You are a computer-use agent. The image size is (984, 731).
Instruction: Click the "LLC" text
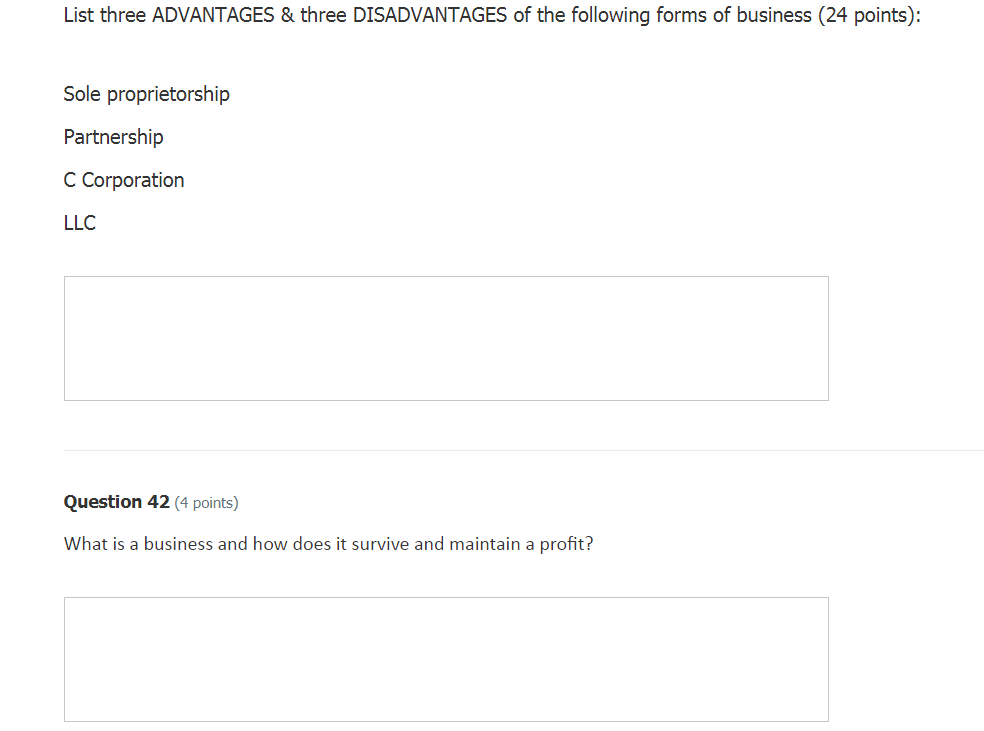coord(80,223)
